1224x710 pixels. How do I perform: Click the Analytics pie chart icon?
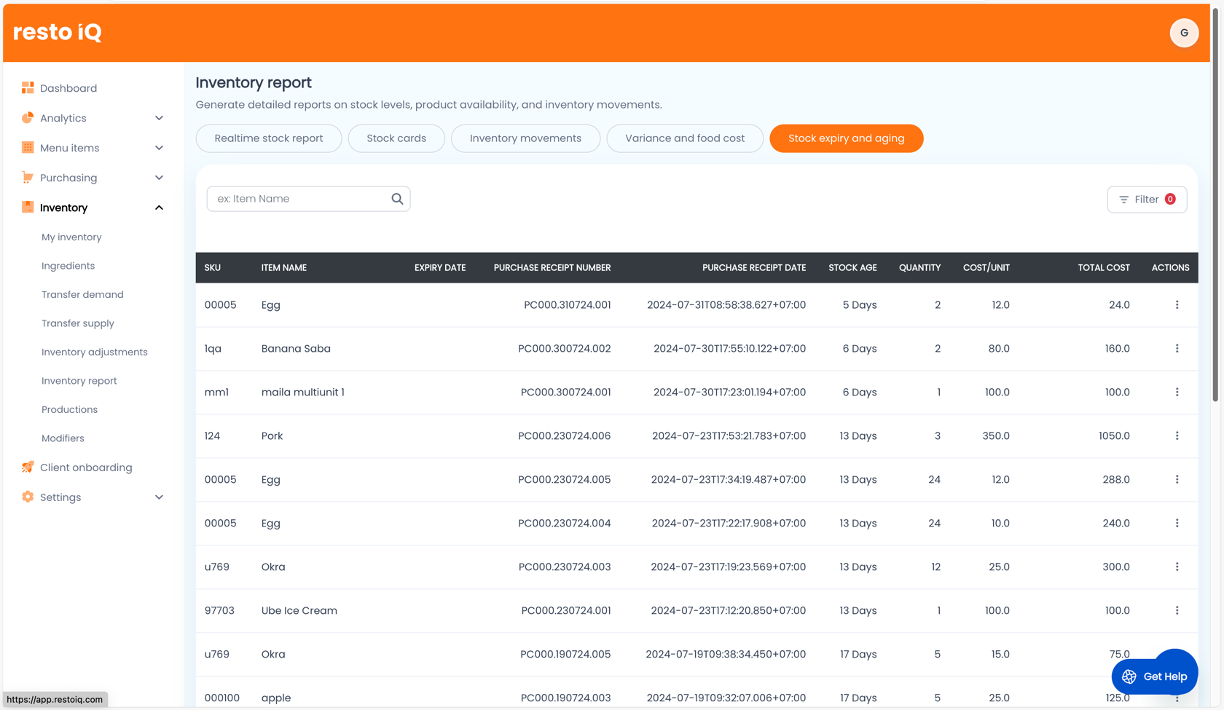(x=28, y=118)
